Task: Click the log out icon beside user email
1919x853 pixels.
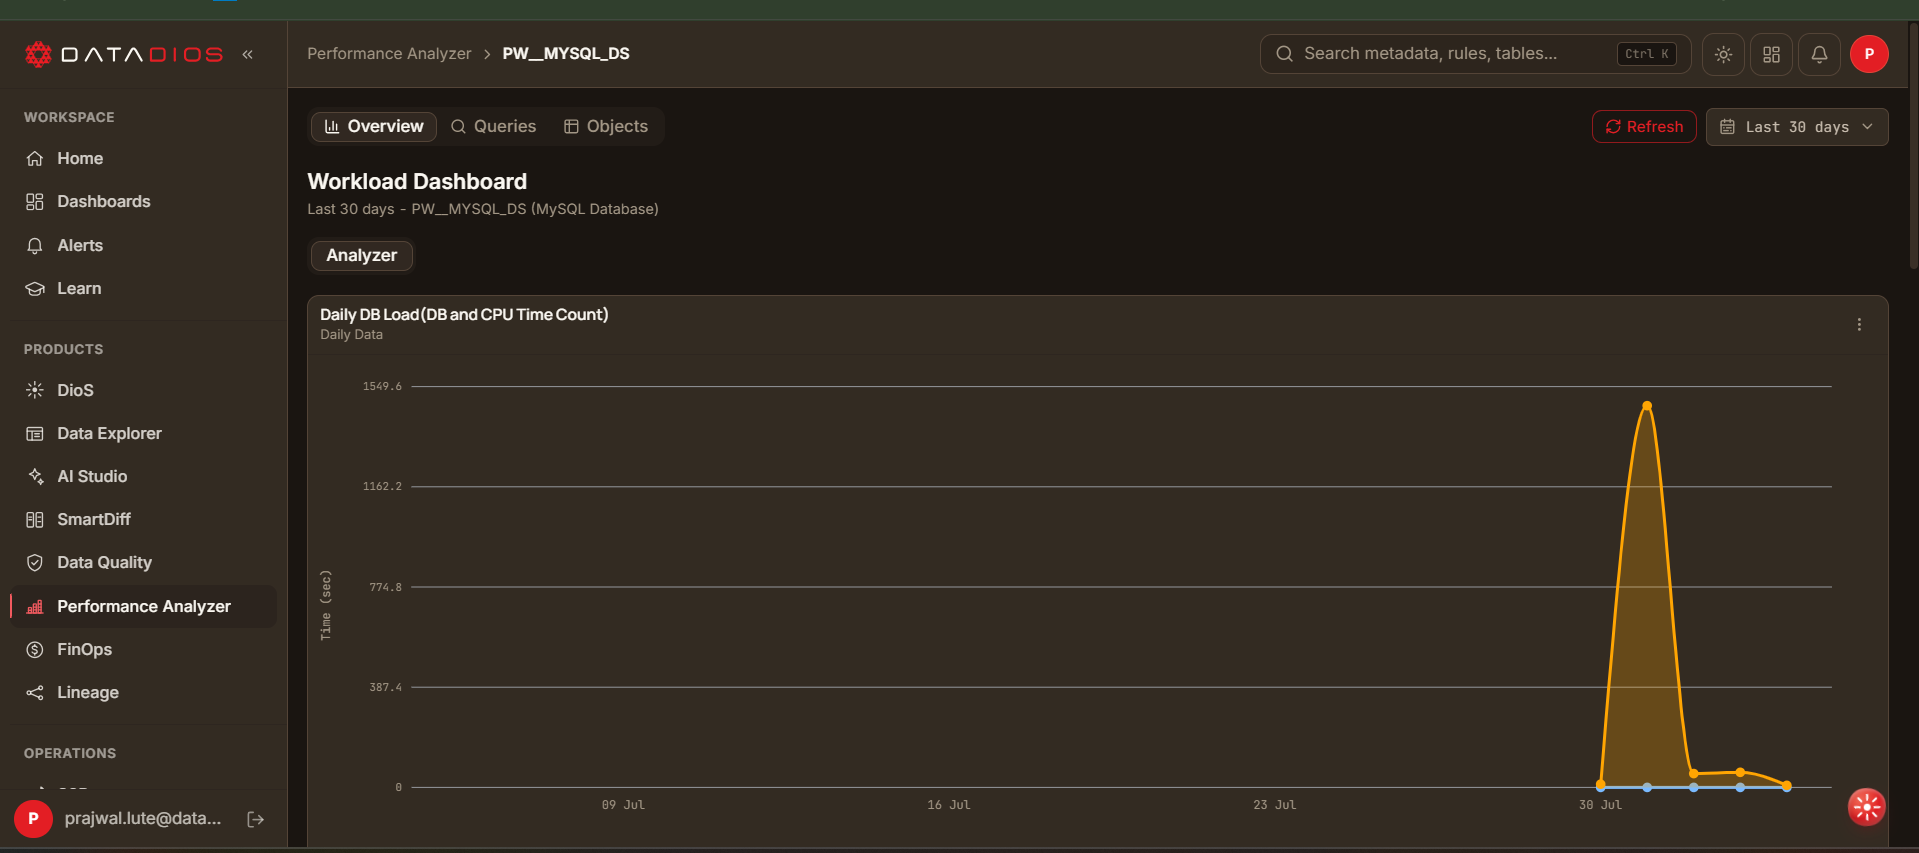Action: [x=256, y=819]
